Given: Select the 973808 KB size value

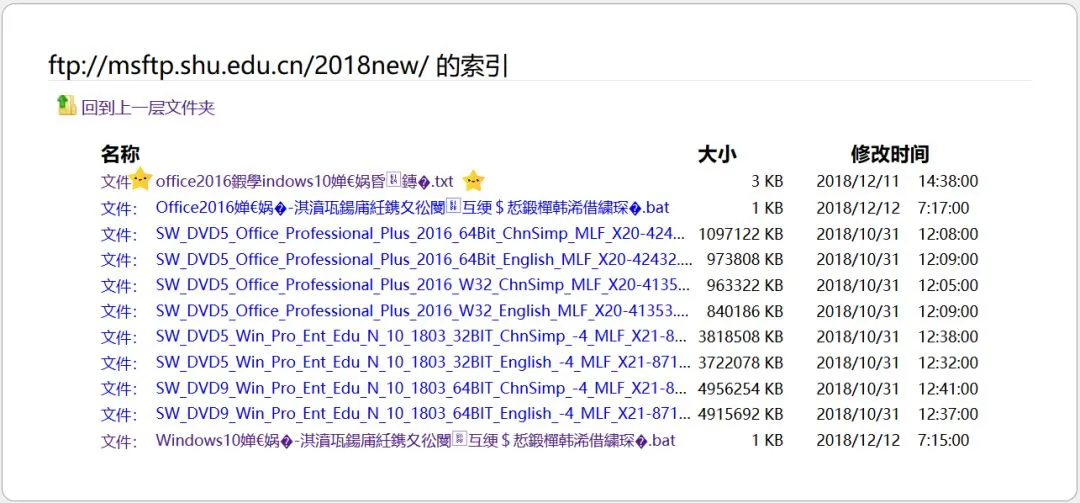Looking at the screenshot, I should [x=745, y=260].
